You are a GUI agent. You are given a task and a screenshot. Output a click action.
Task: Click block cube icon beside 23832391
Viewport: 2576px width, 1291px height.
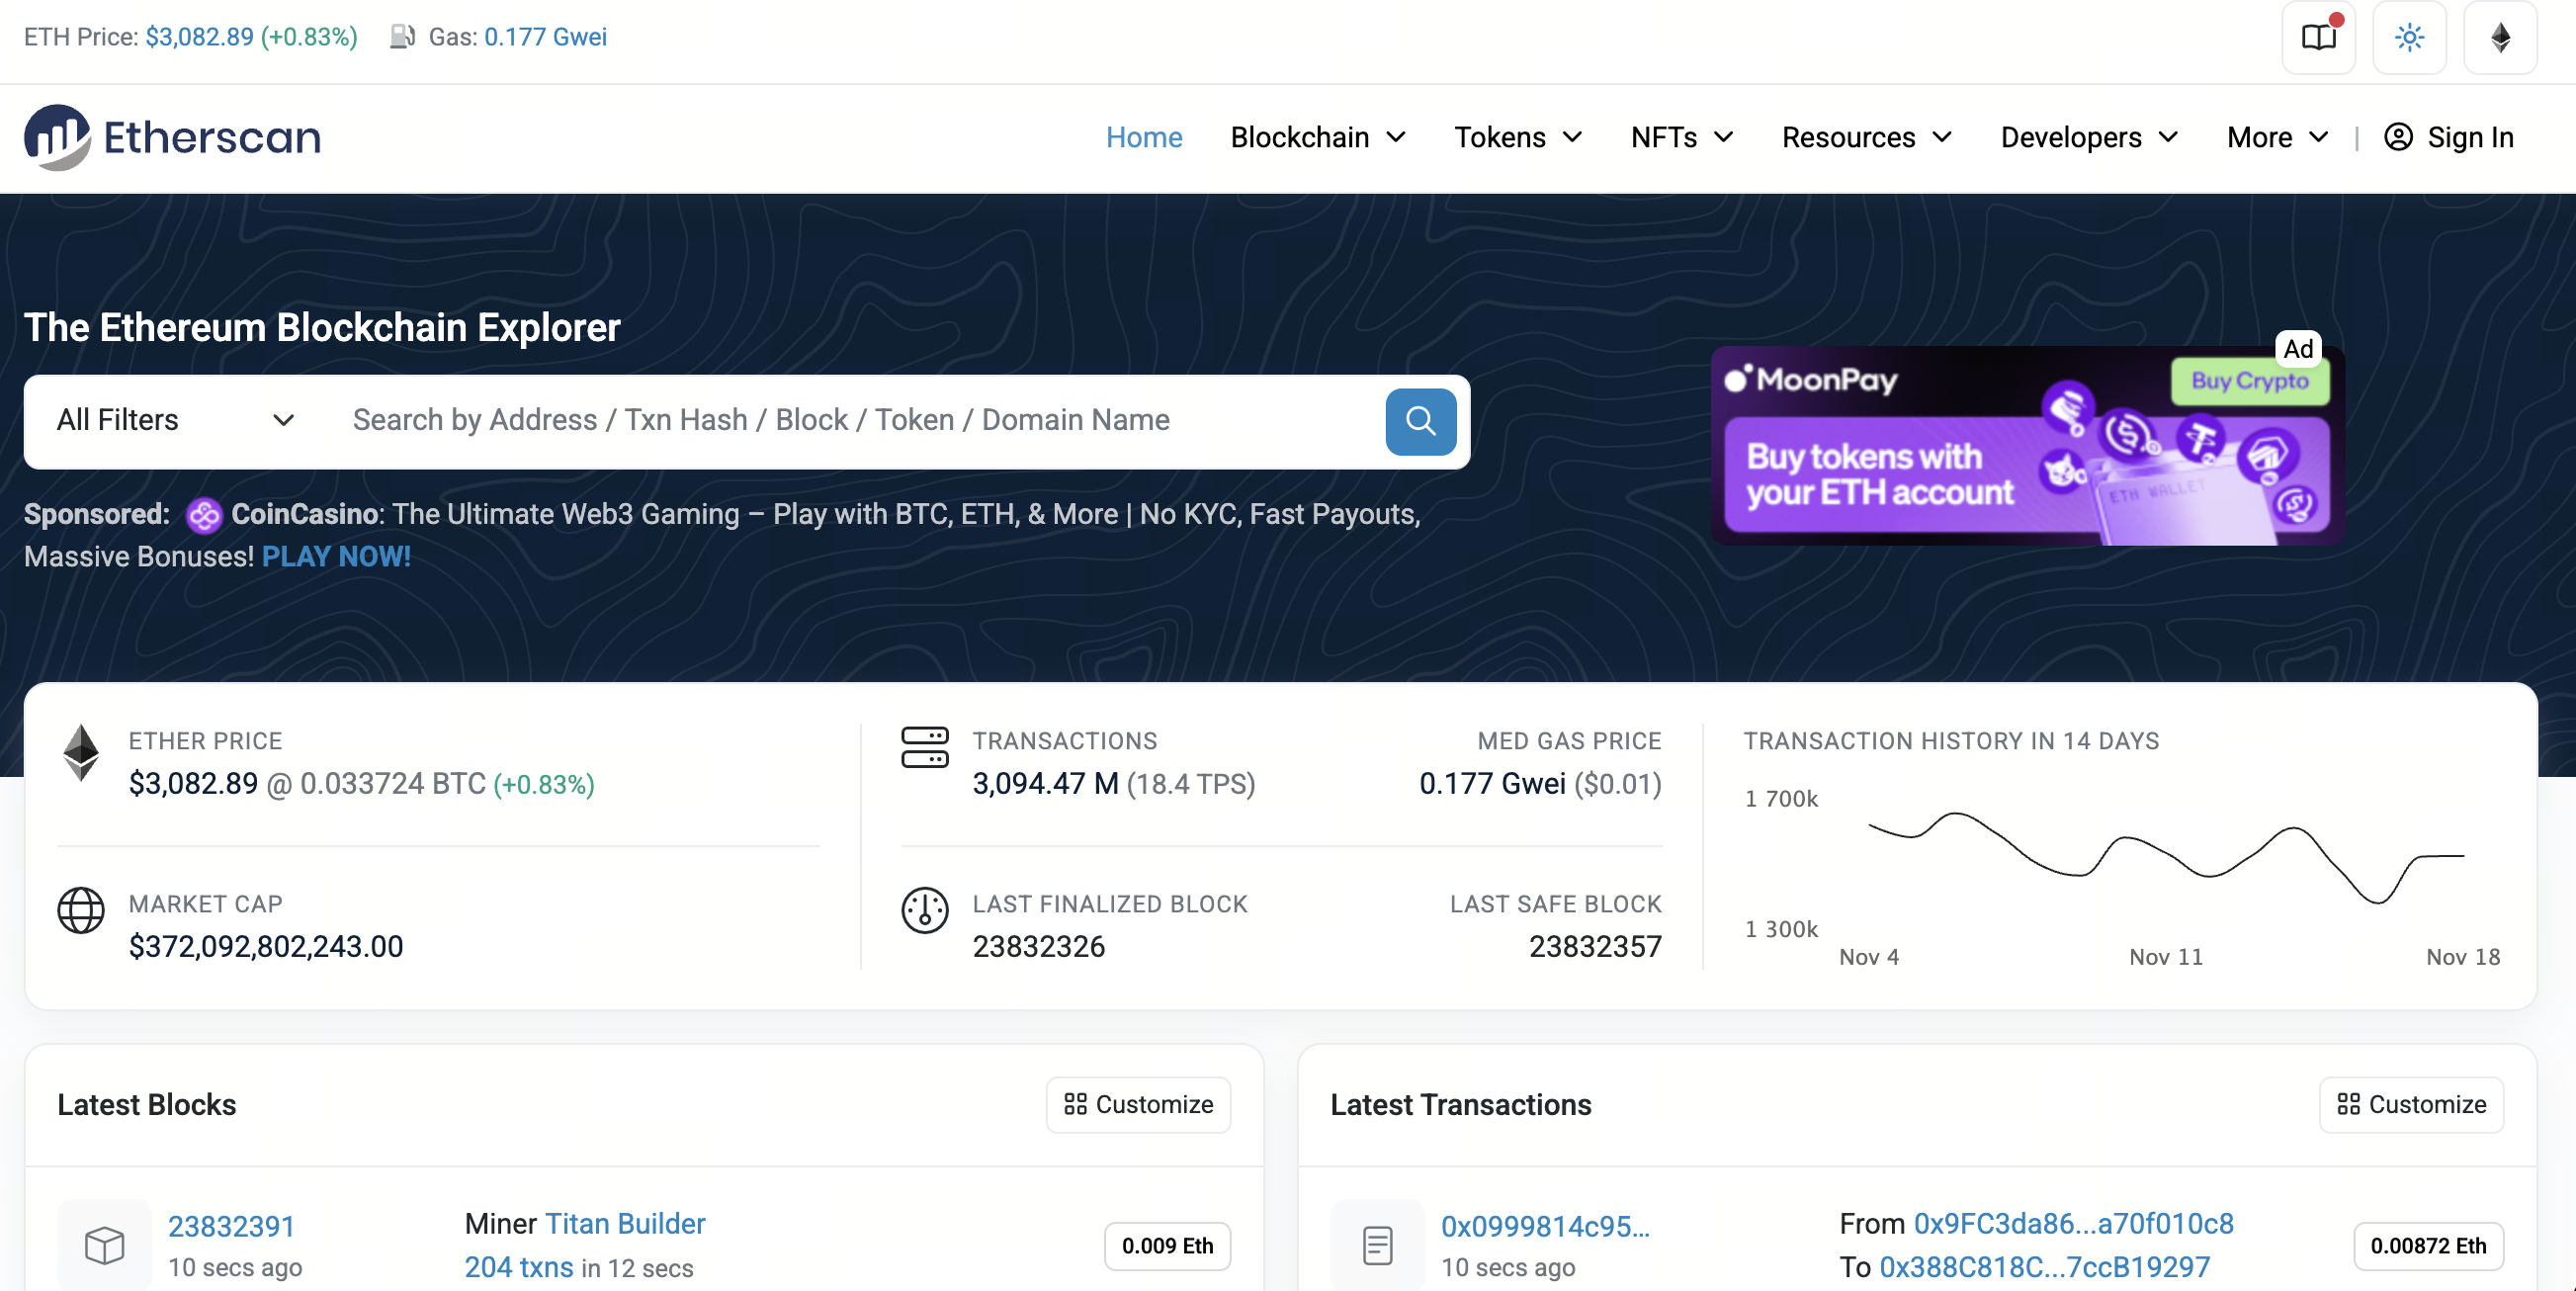(104, 1245)
